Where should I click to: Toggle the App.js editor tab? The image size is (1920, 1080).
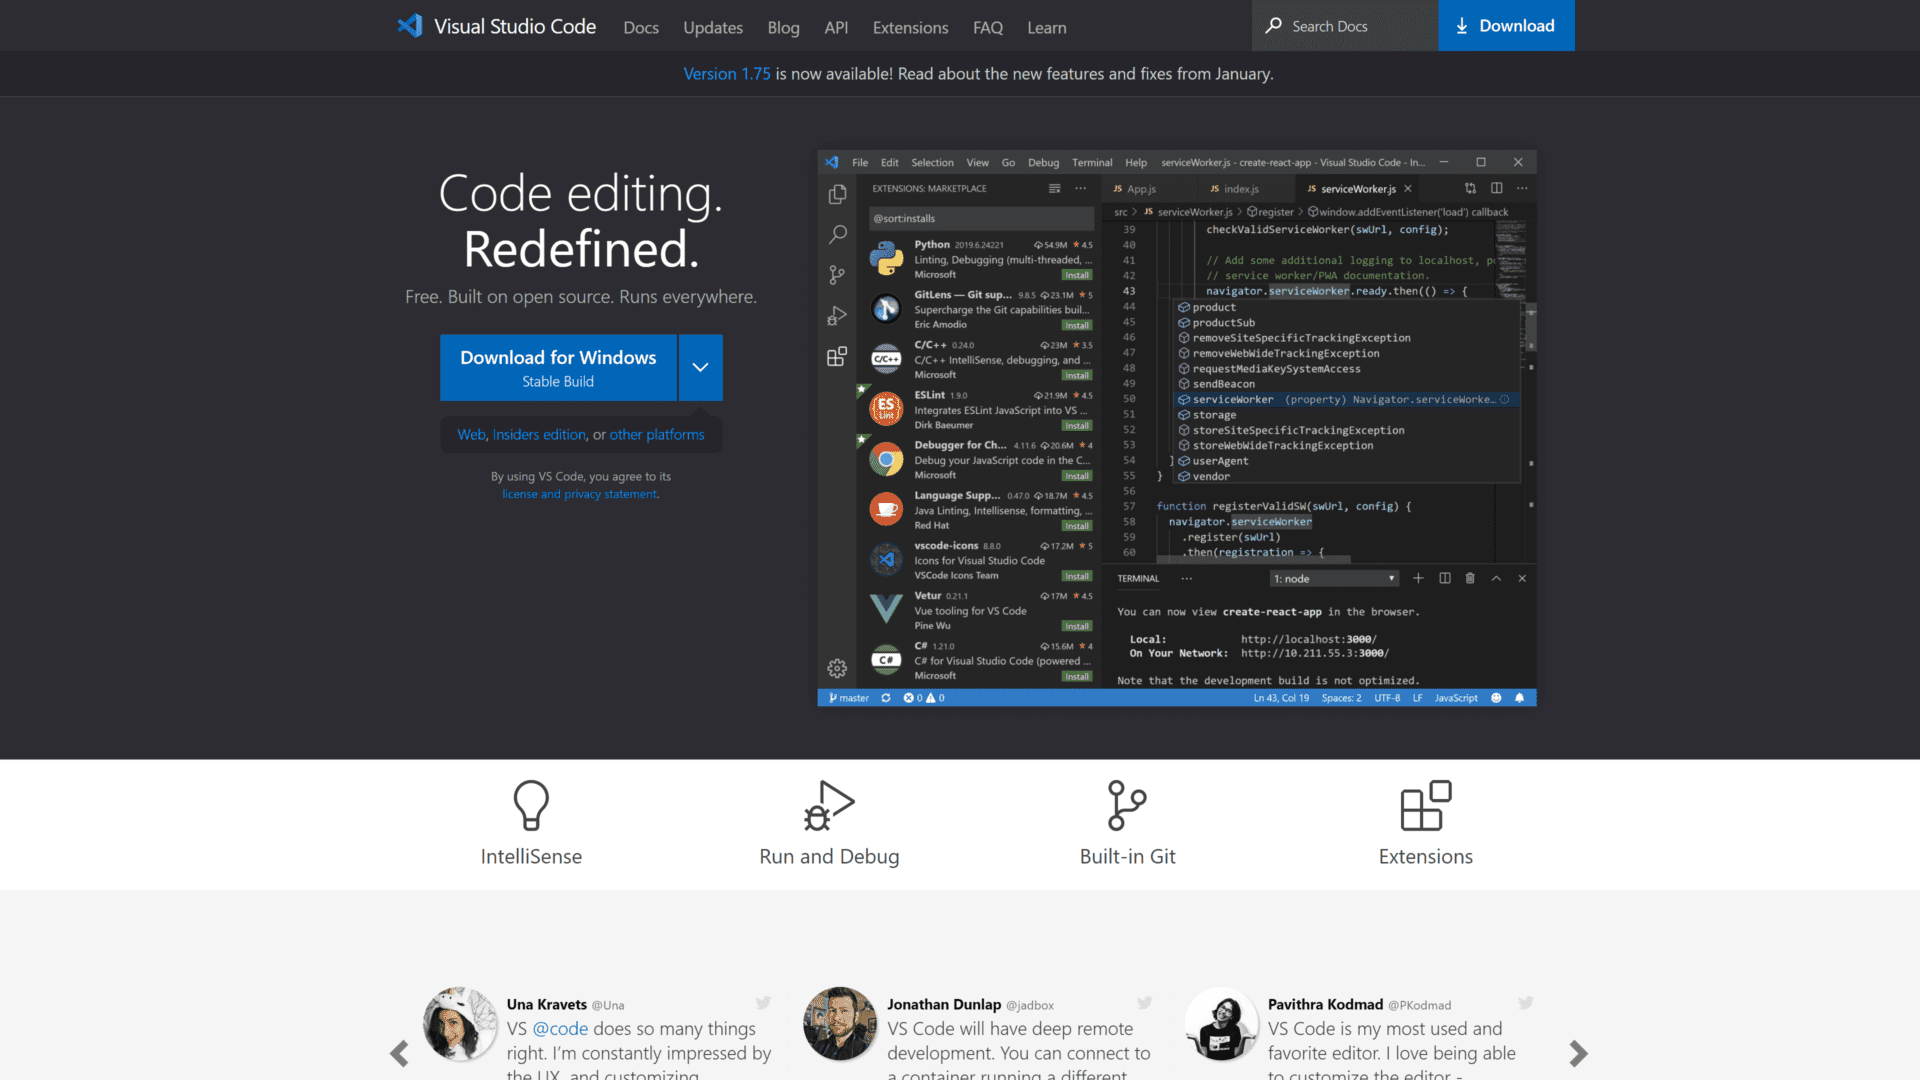(x=1137, y=189)
